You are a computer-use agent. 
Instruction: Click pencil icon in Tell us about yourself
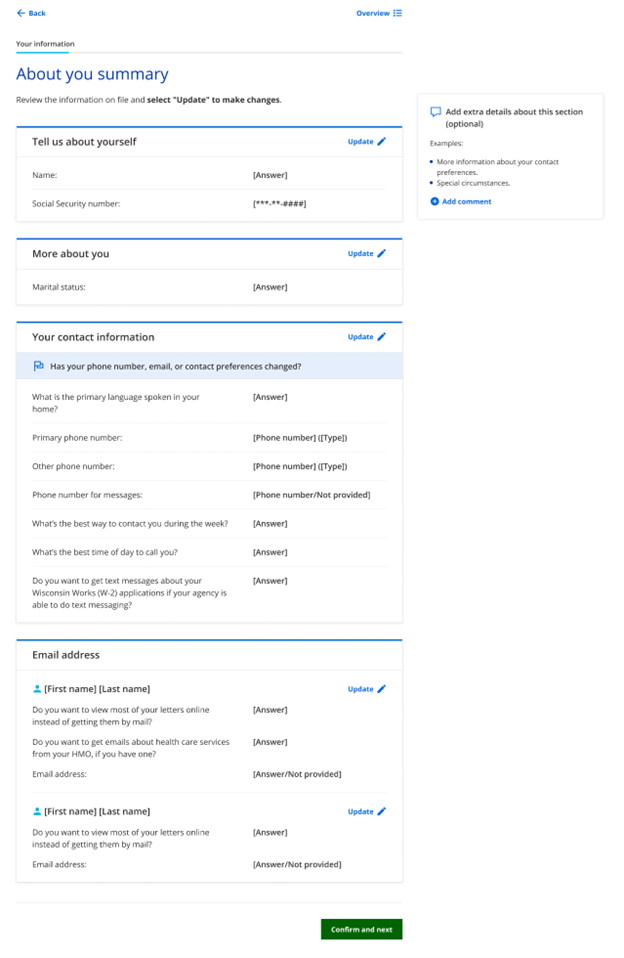[382, 142]
